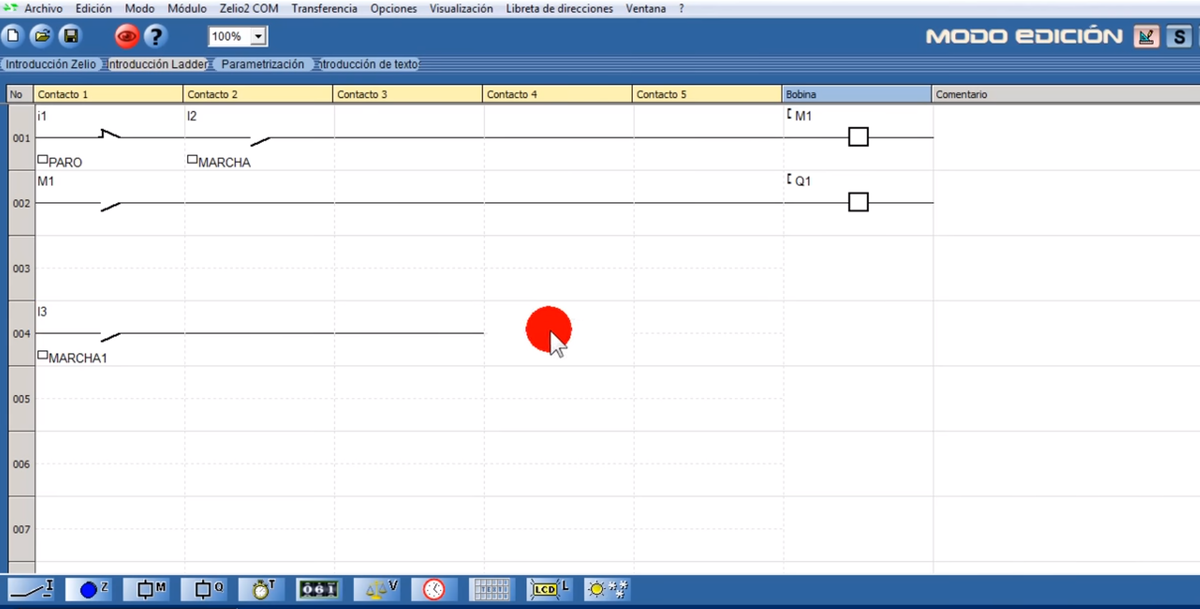Switch to simulation mode with S icon

point(1179,37)
